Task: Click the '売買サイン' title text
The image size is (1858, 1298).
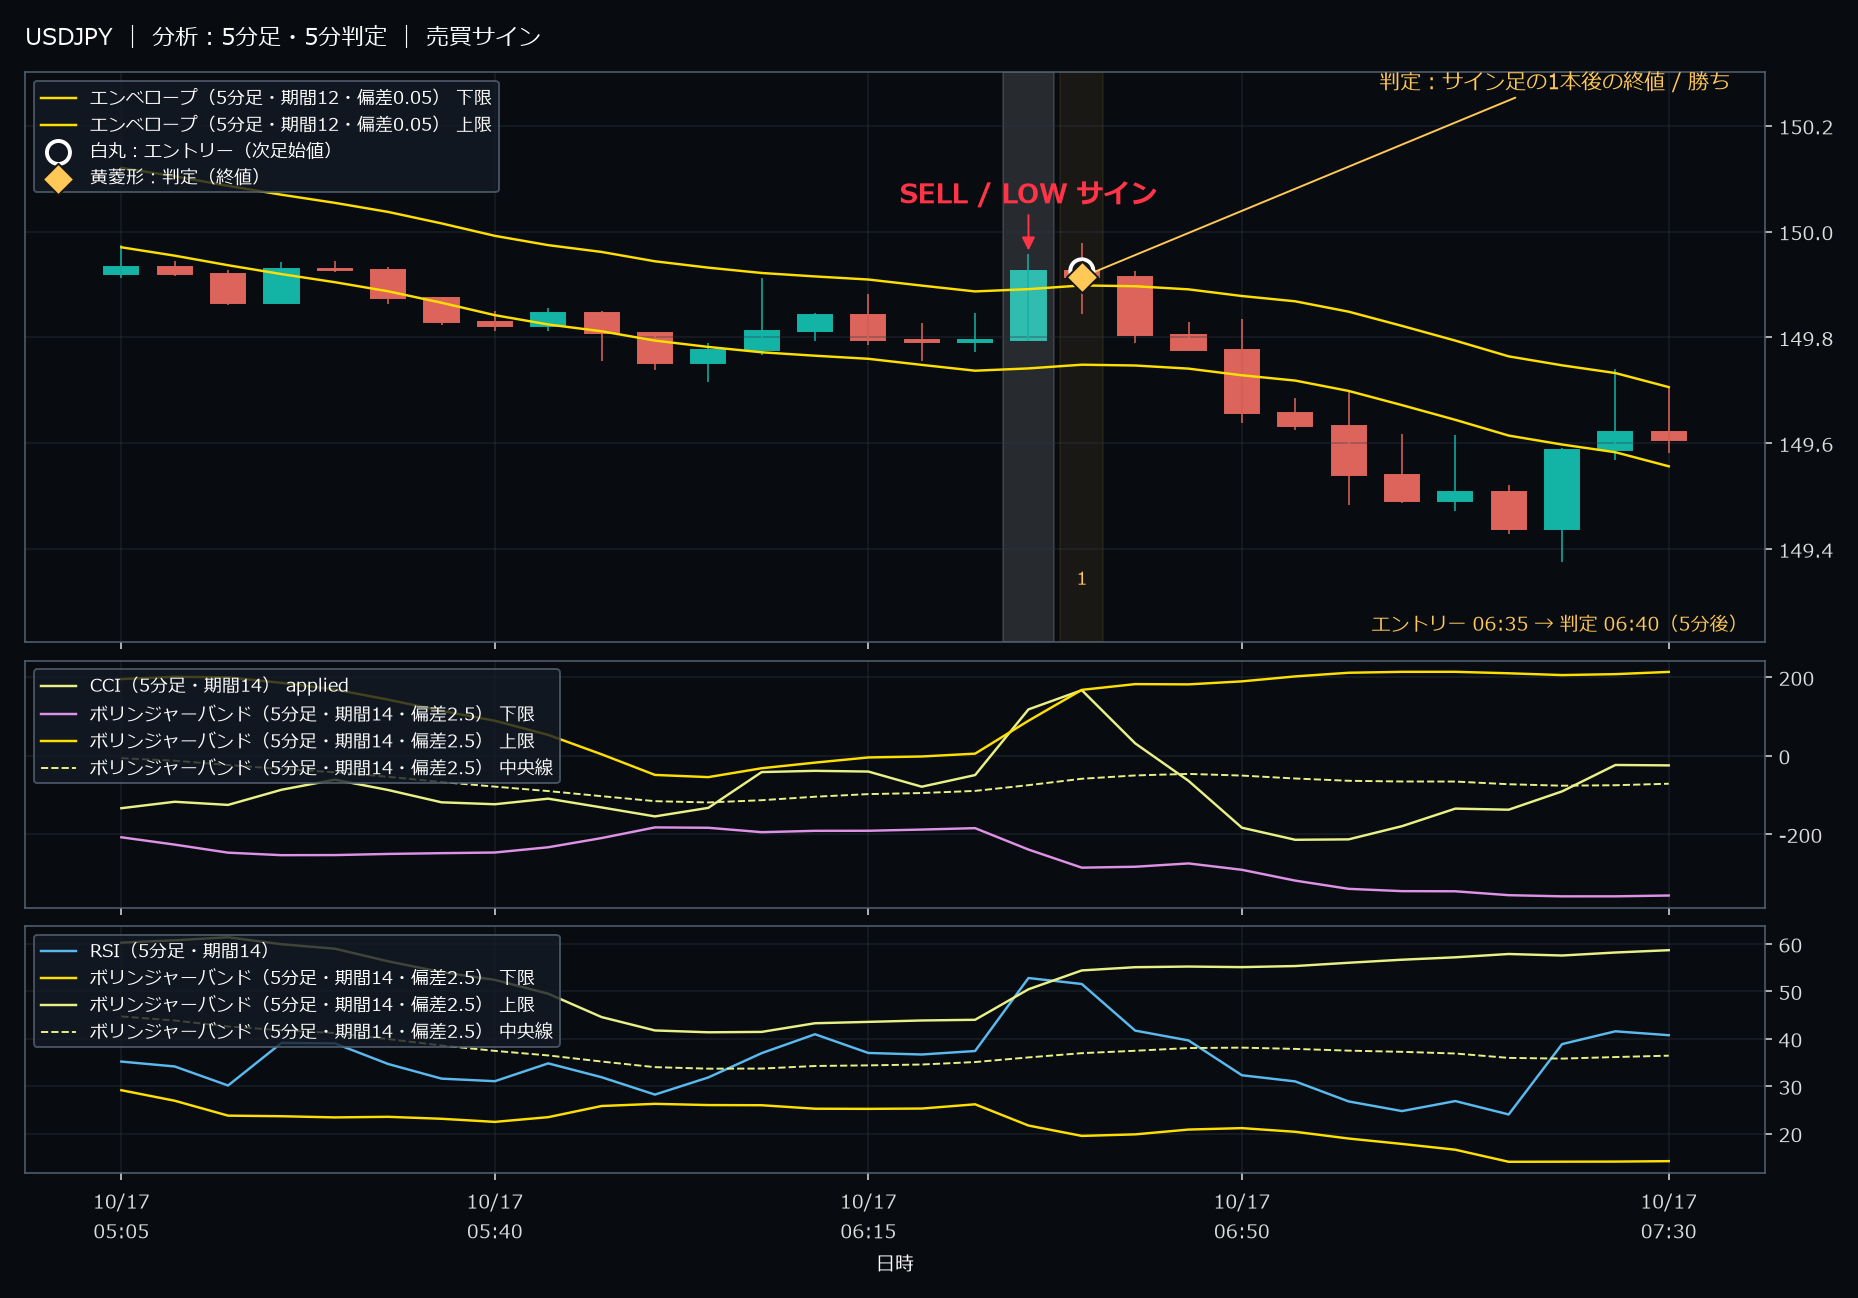Action: click(483, 37)
